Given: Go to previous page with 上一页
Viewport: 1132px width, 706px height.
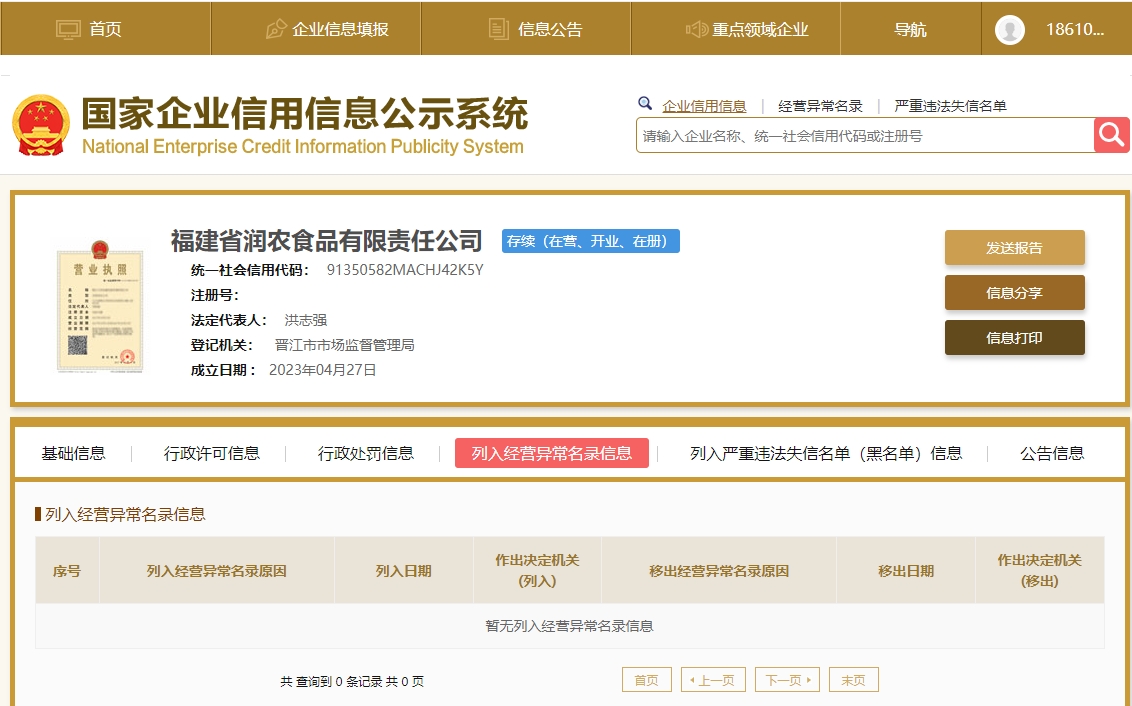Looking at the screenshot, I should coord(713,680).
